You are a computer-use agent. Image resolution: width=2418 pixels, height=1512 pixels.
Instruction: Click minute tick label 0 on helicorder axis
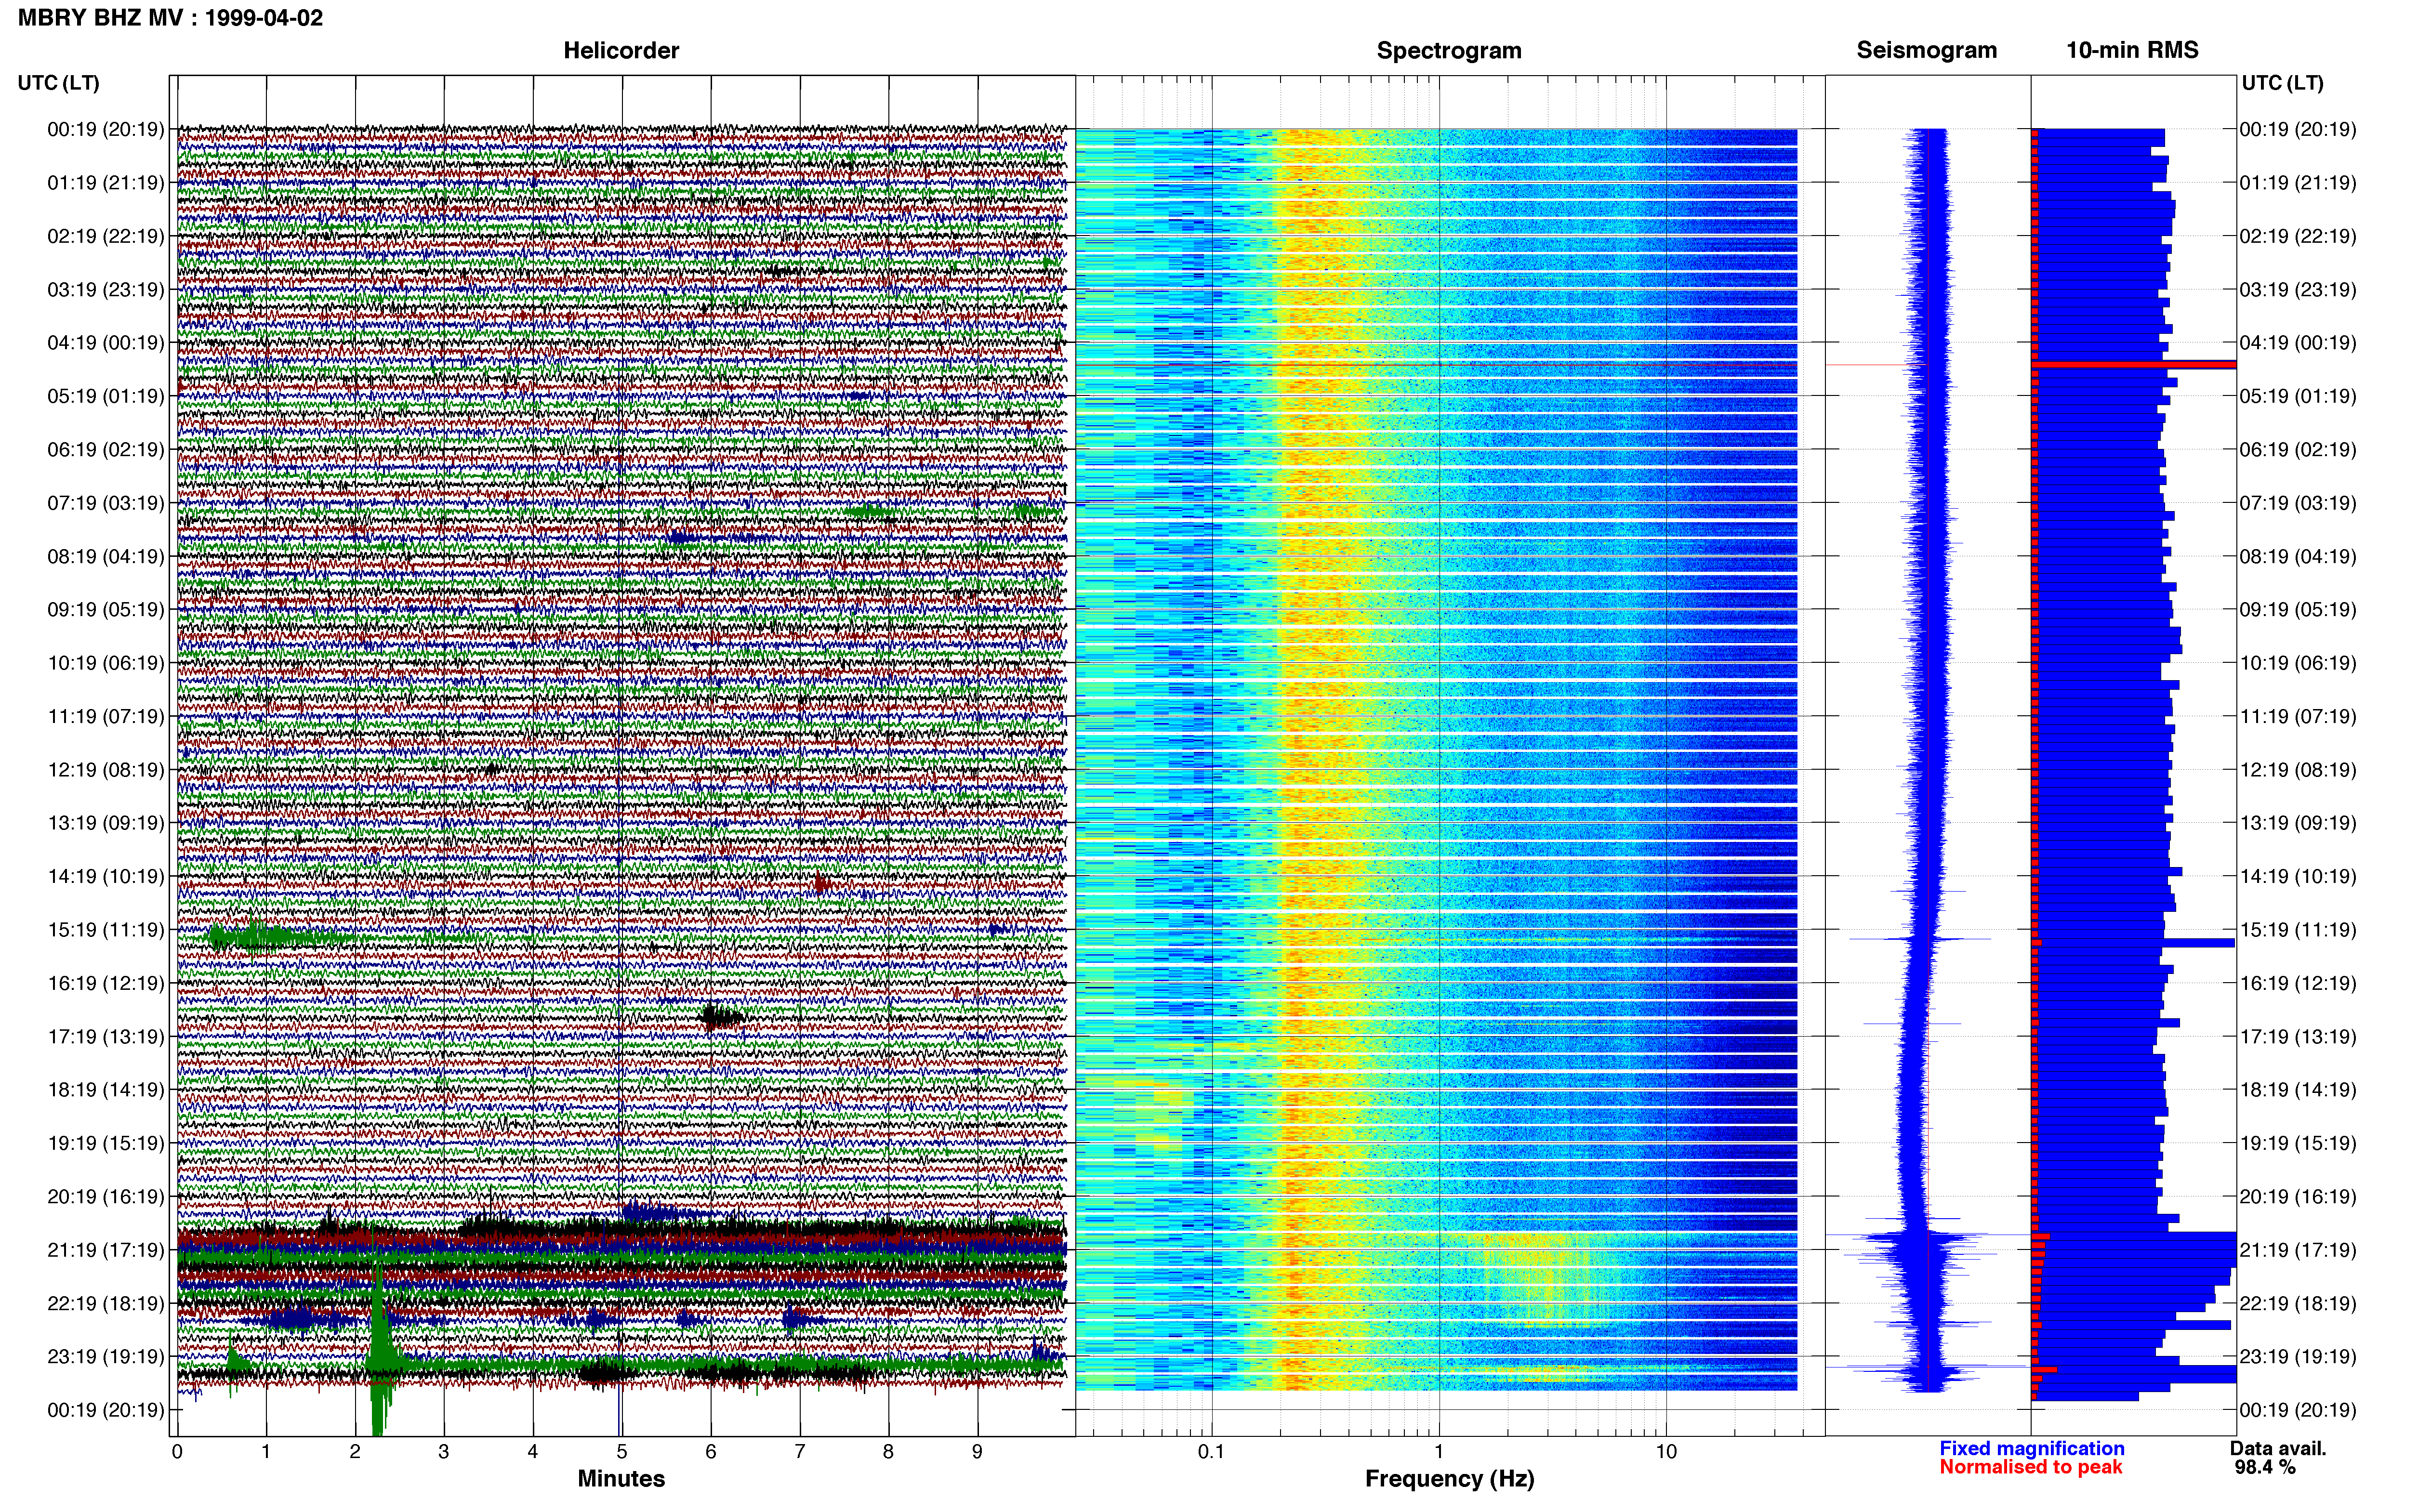[x=177, y=1452]
